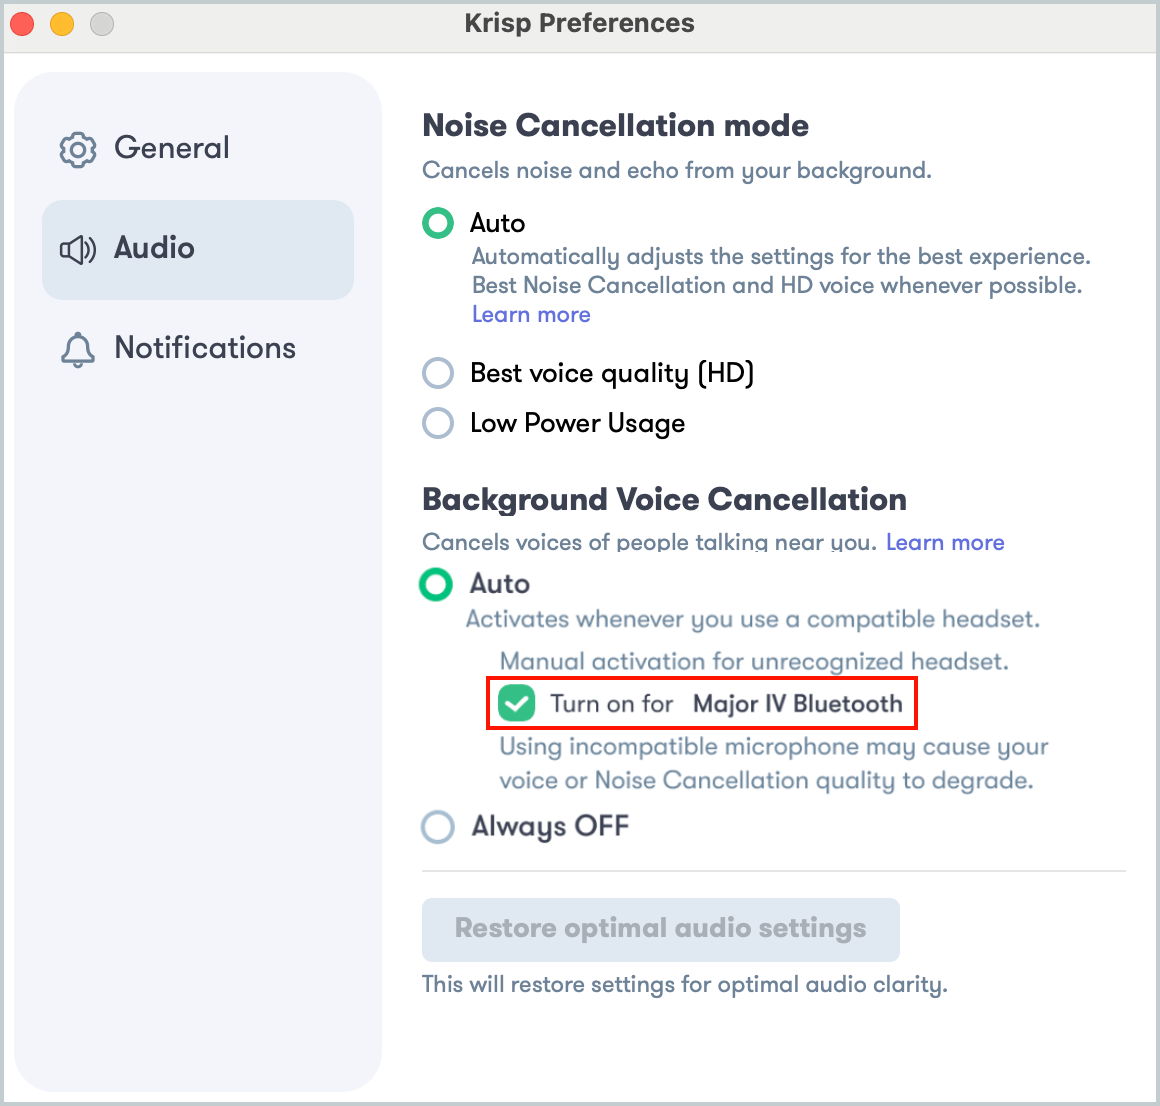Set background voice cancellation Always OFF
Image resolution: width=1160 pixels, height=1106 pixels.
(438, 826)
